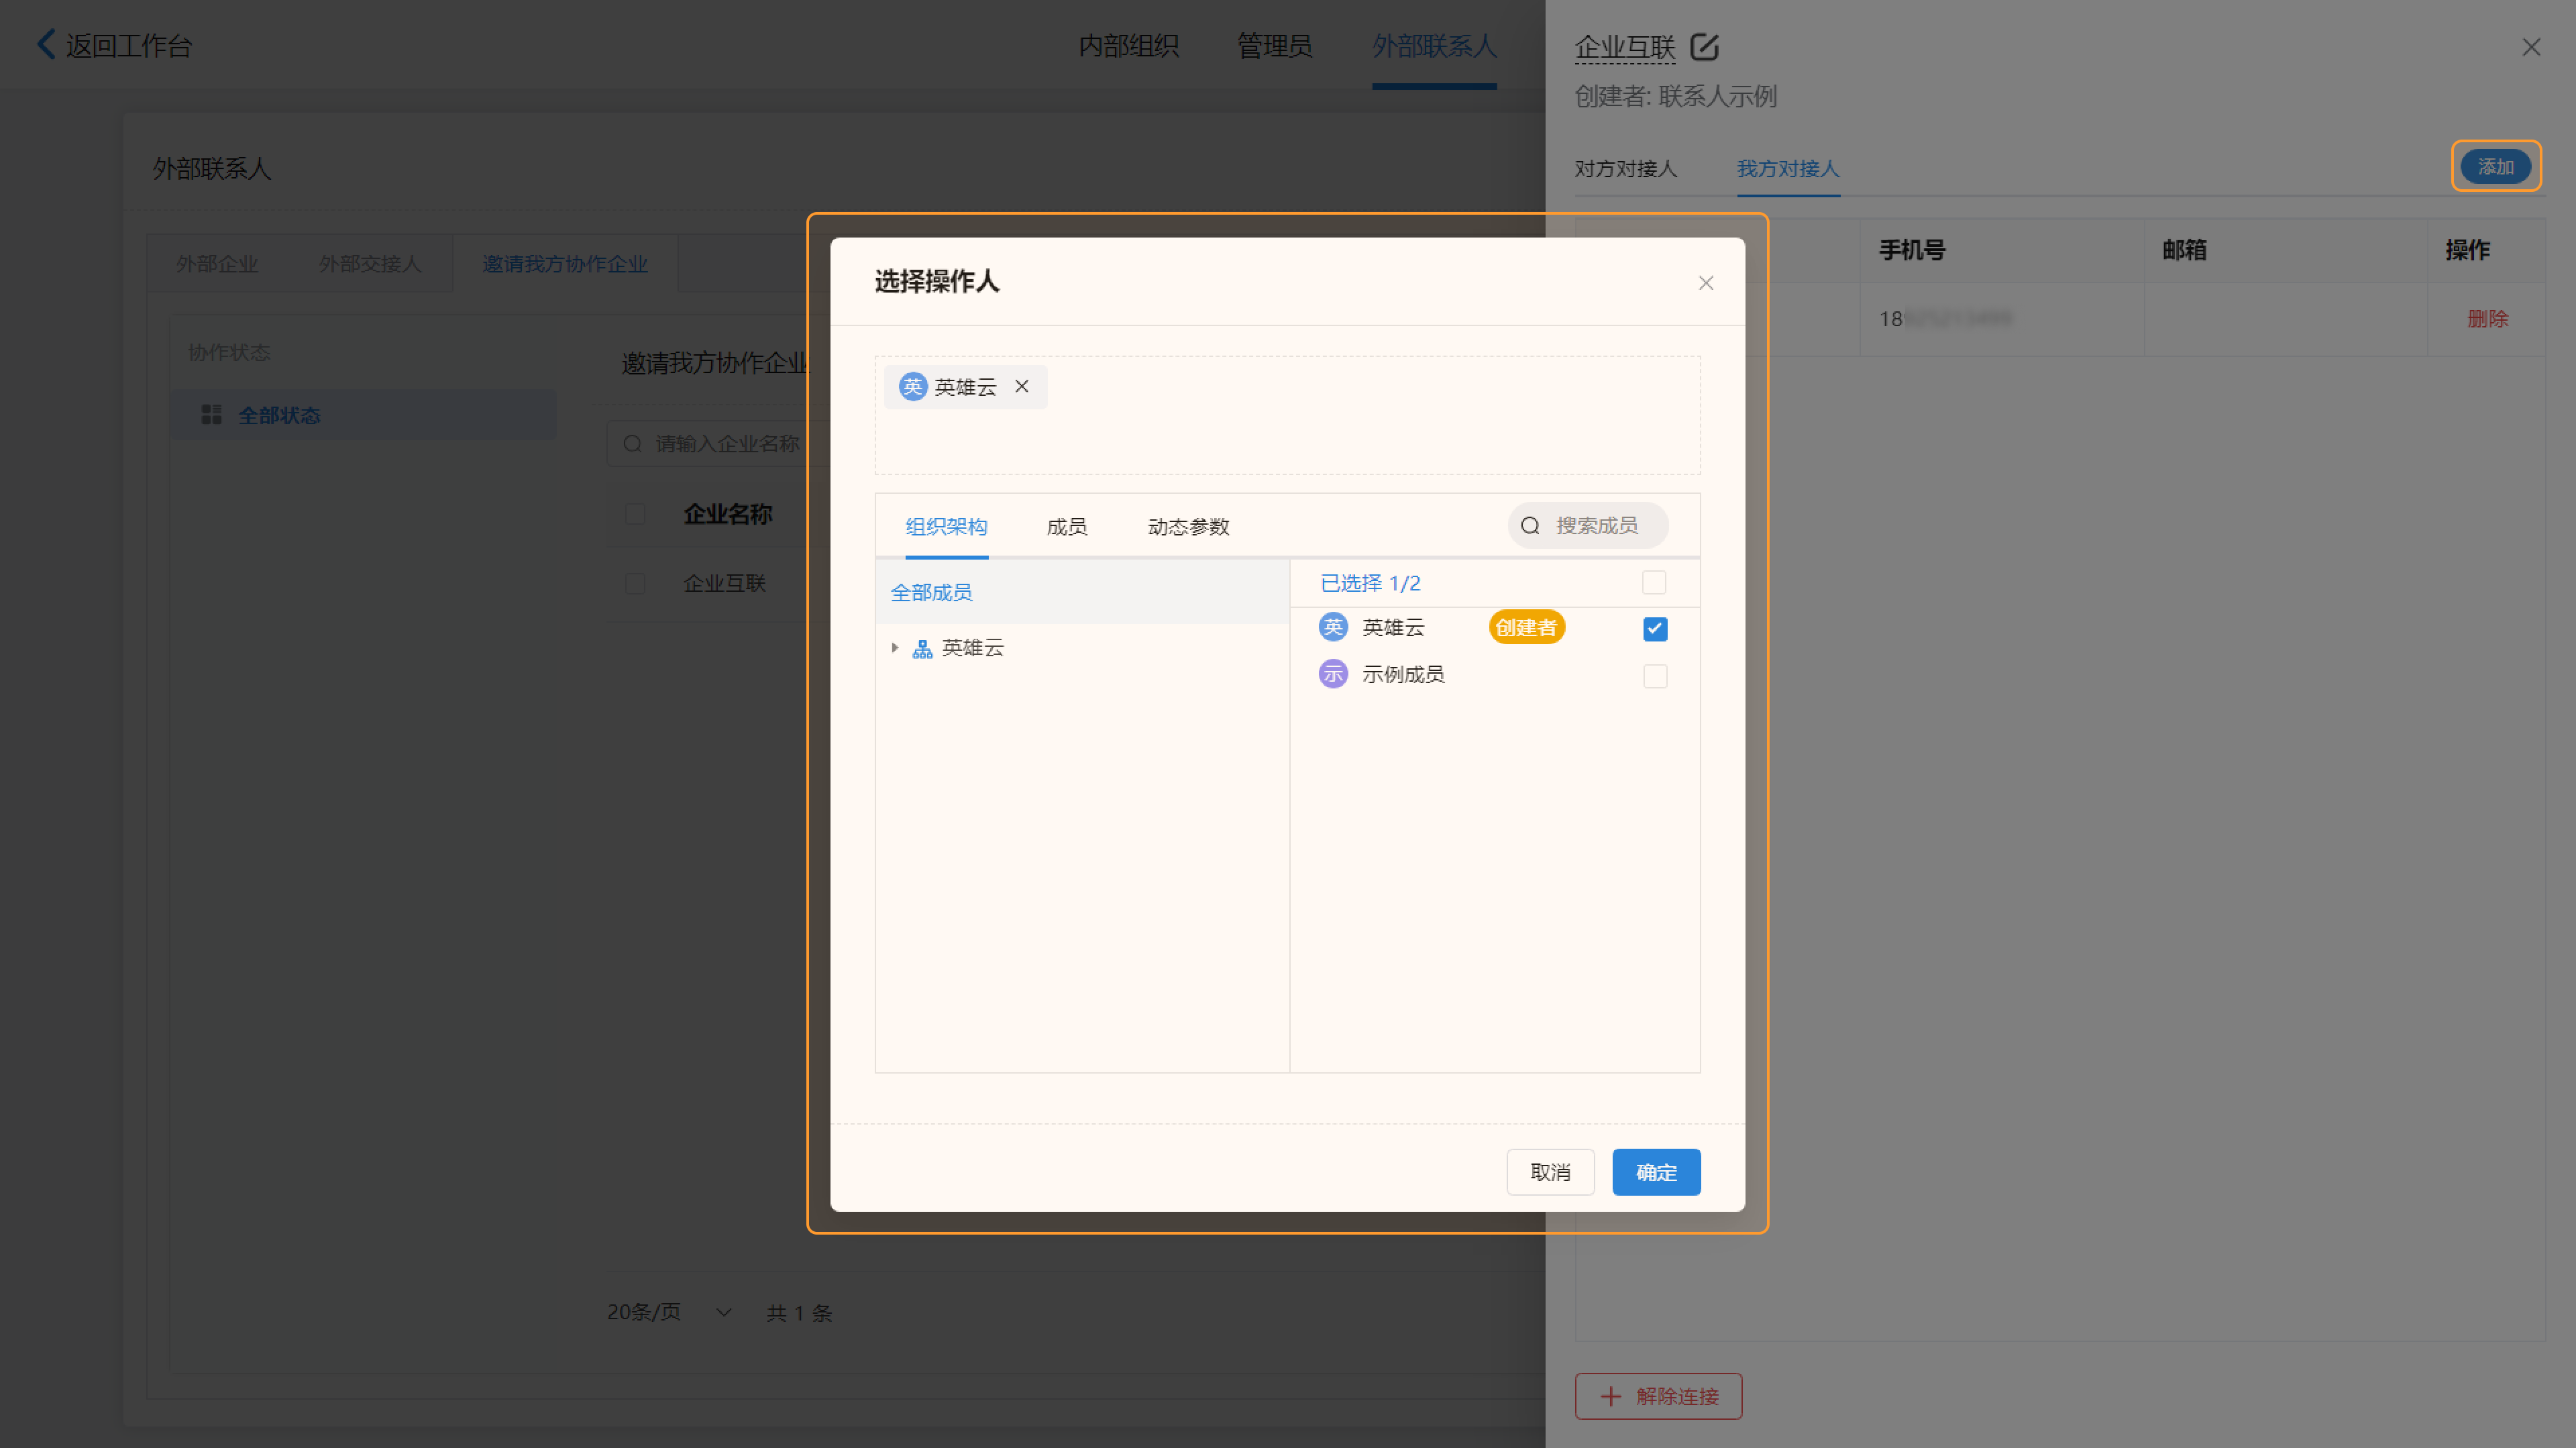Click the 企业名称 column header text
2576x1448 pixels.
pos(728,514)
